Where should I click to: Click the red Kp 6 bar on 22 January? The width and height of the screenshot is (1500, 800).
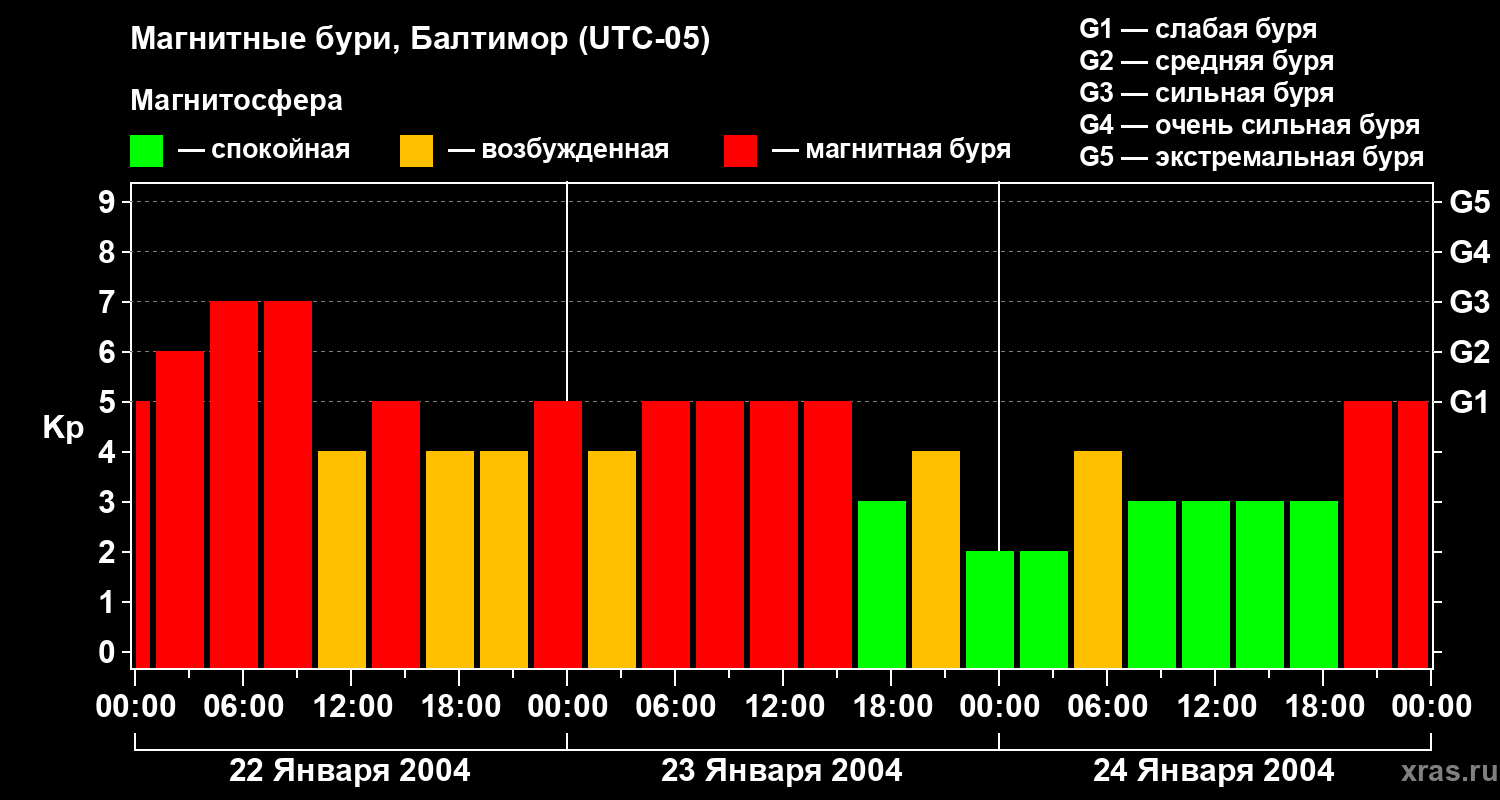click(x=180, y=510)
